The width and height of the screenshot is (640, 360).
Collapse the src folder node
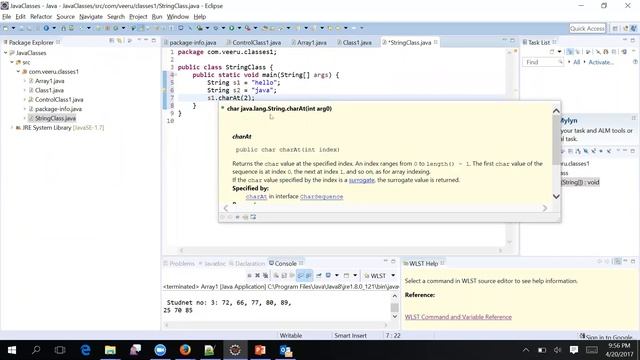point(12,62)
